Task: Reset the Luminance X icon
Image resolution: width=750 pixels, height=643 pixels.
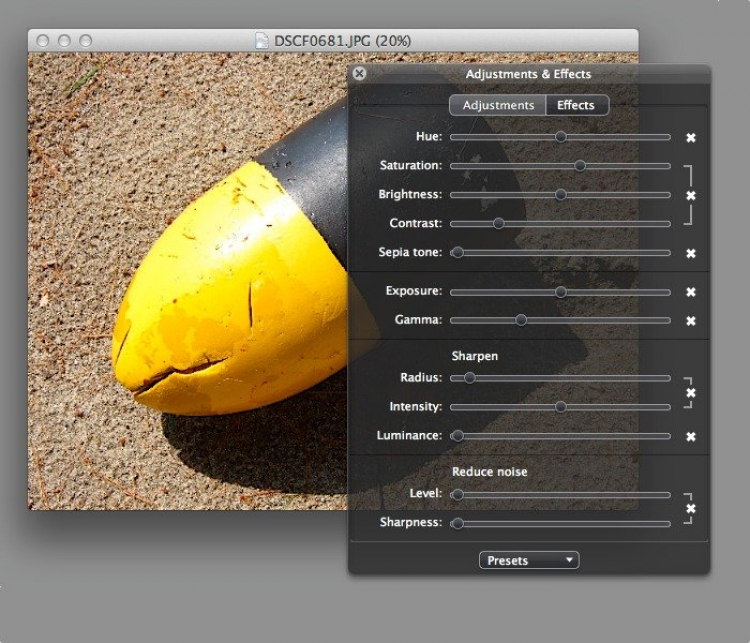Action: 691,436
